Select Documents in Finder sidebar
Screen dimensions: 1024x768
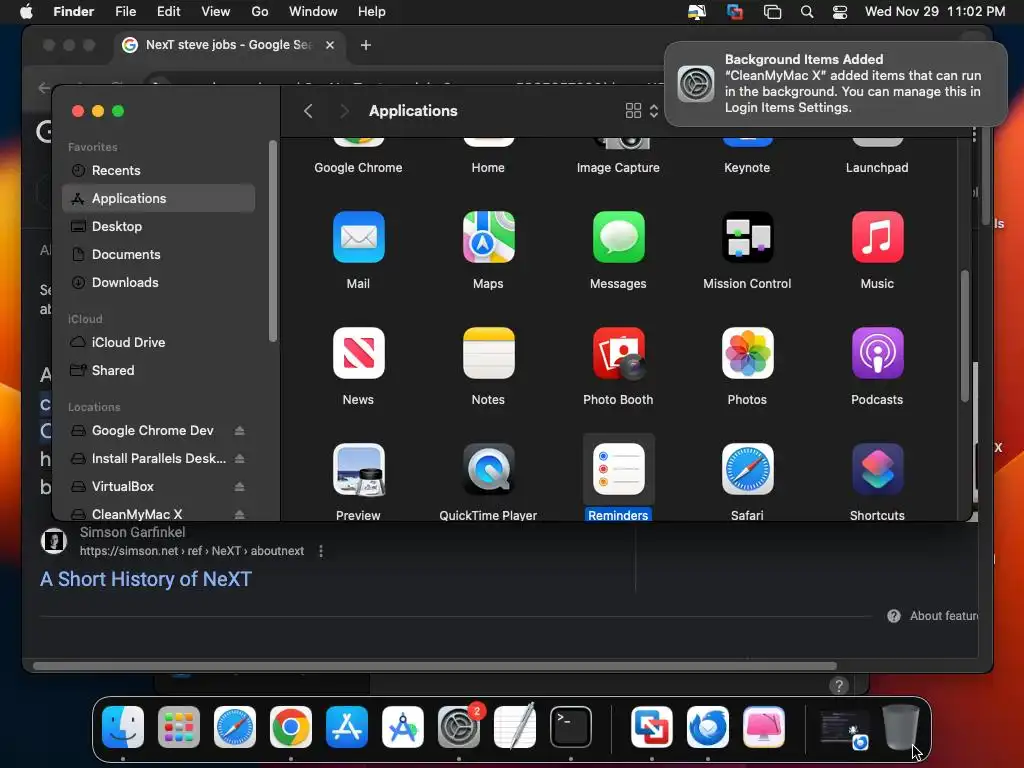159,255
